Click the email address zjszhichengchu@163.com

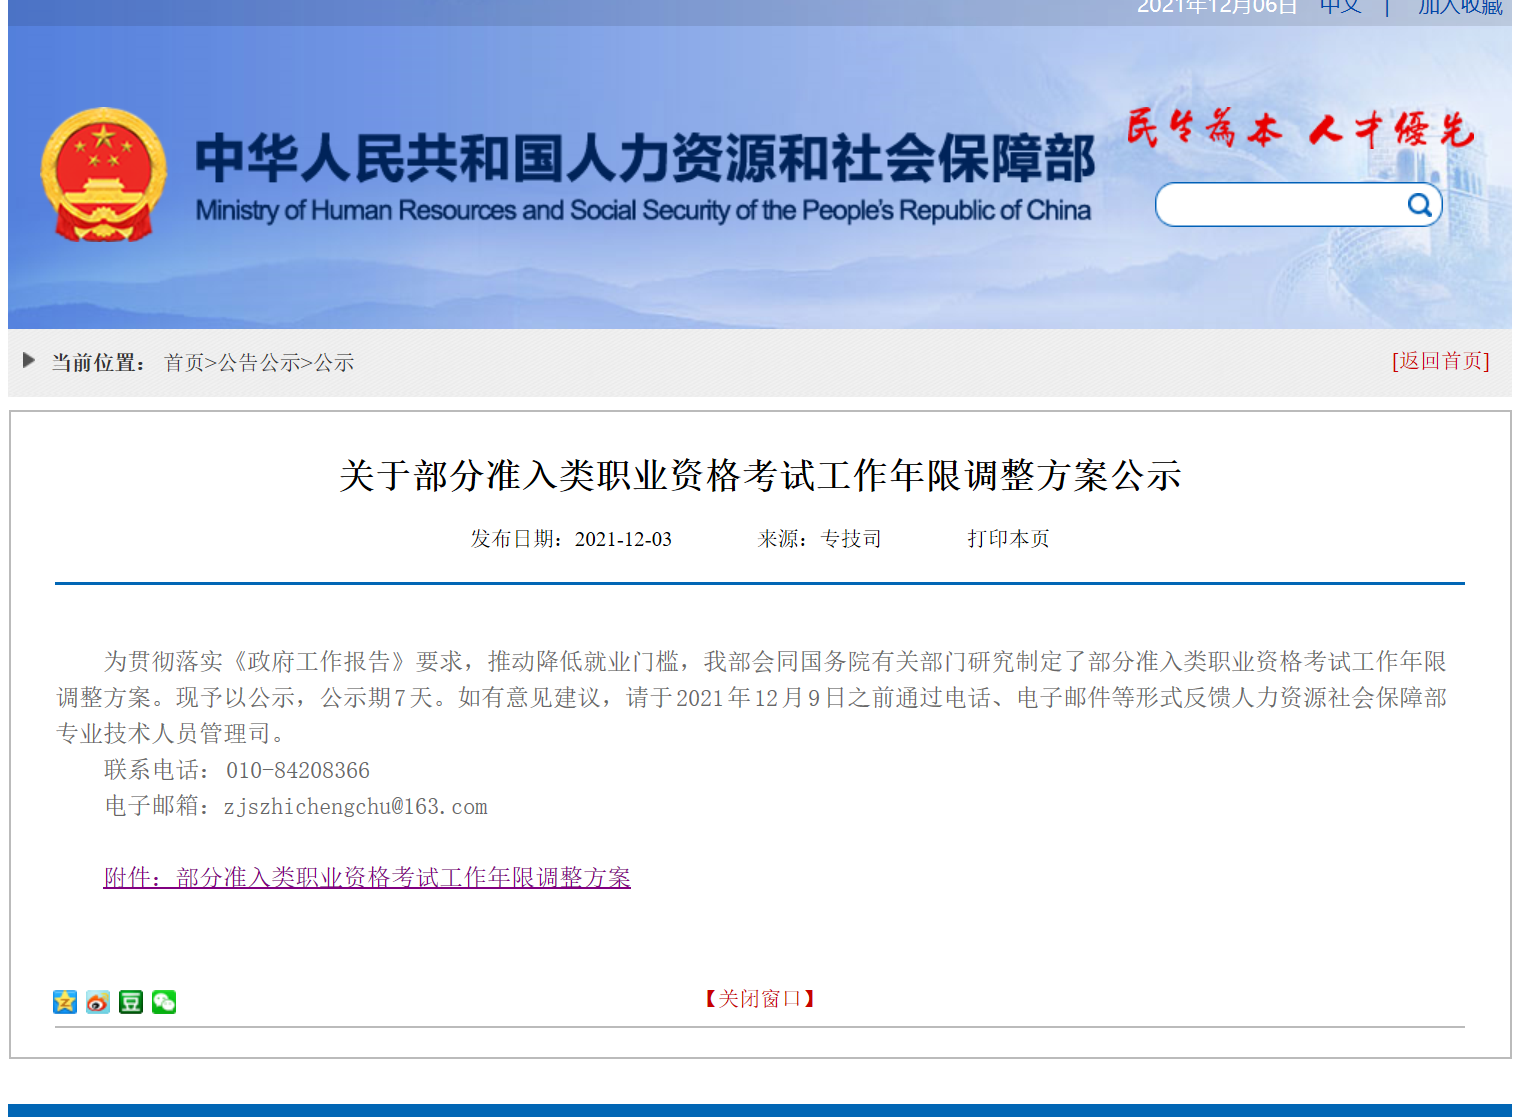pyautogui.click(x=356, y=807)
